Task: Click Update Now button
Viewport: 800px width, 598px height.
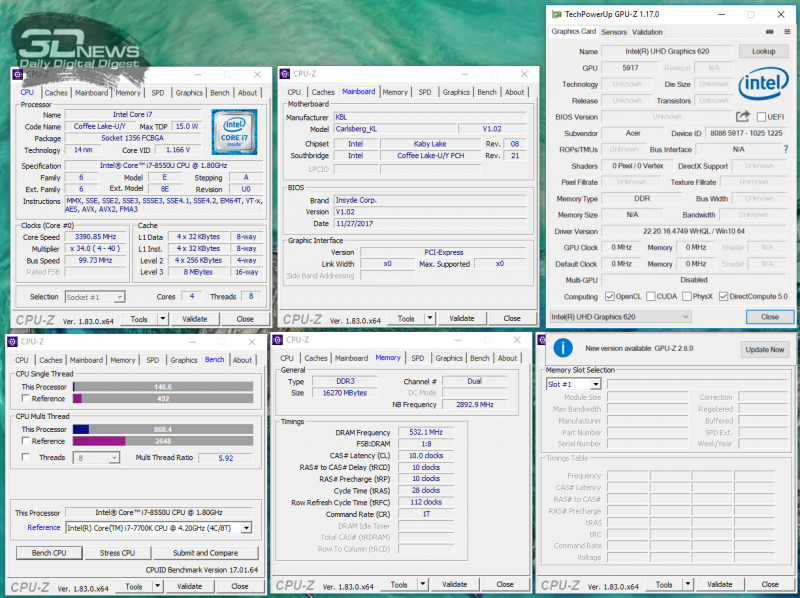Action: click(764, 350)
